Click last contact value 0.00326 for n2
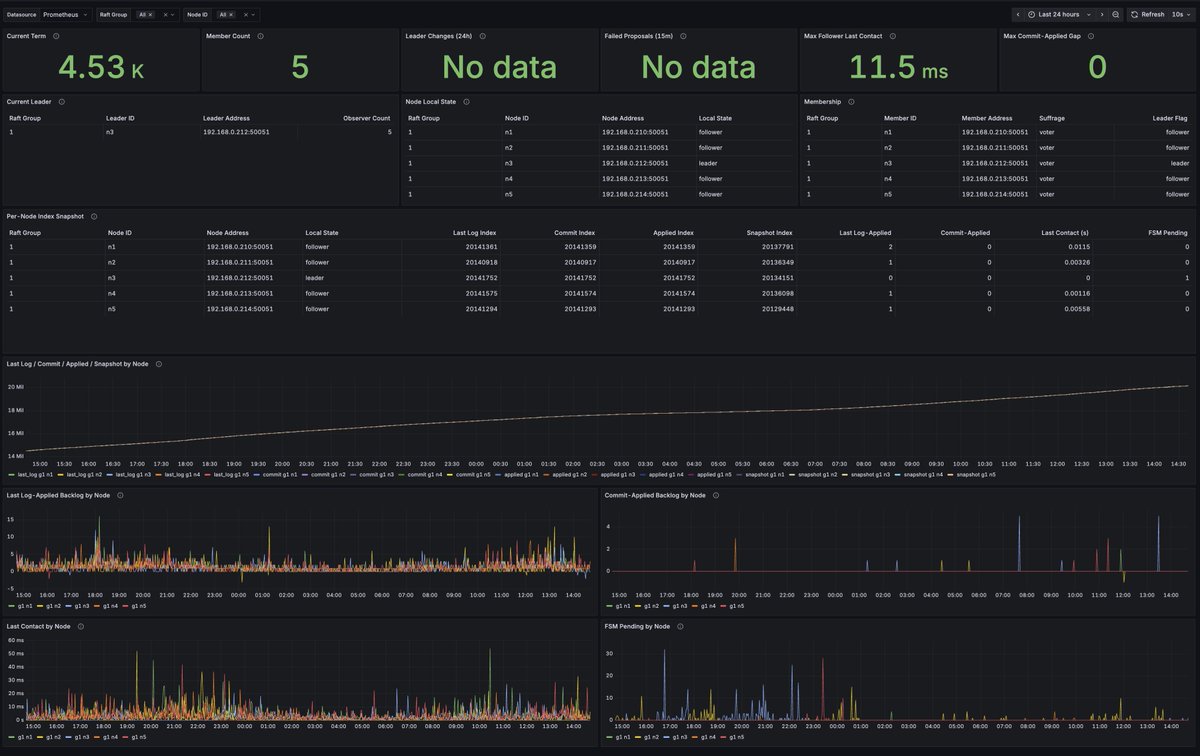 coord(1077,262)
